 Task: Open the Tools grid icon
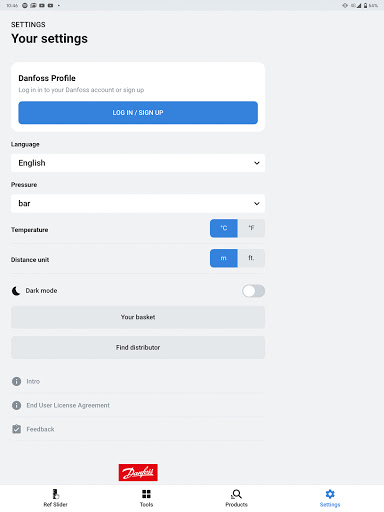(x=146, y=494)
